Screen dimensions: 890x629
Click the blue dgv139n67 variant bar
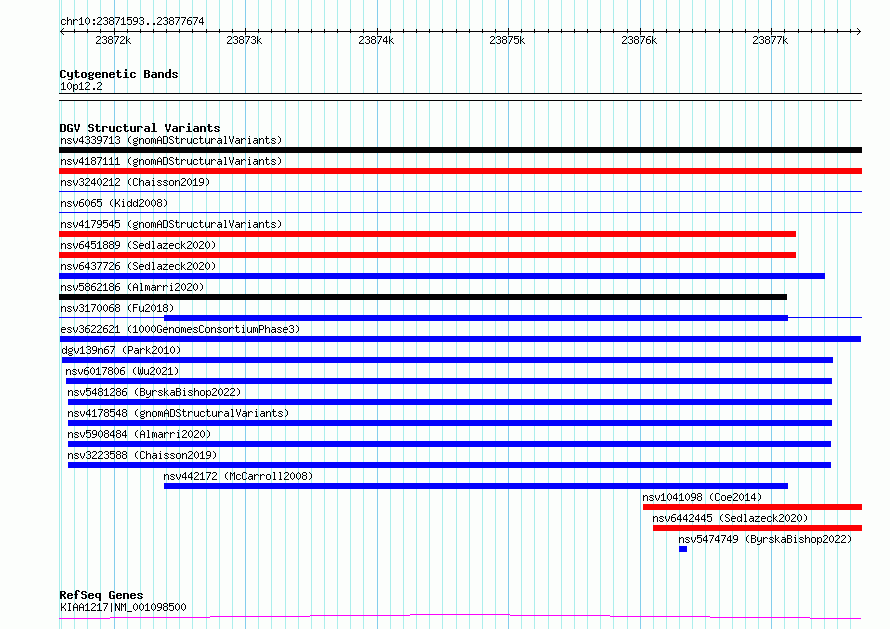point(447,360)
